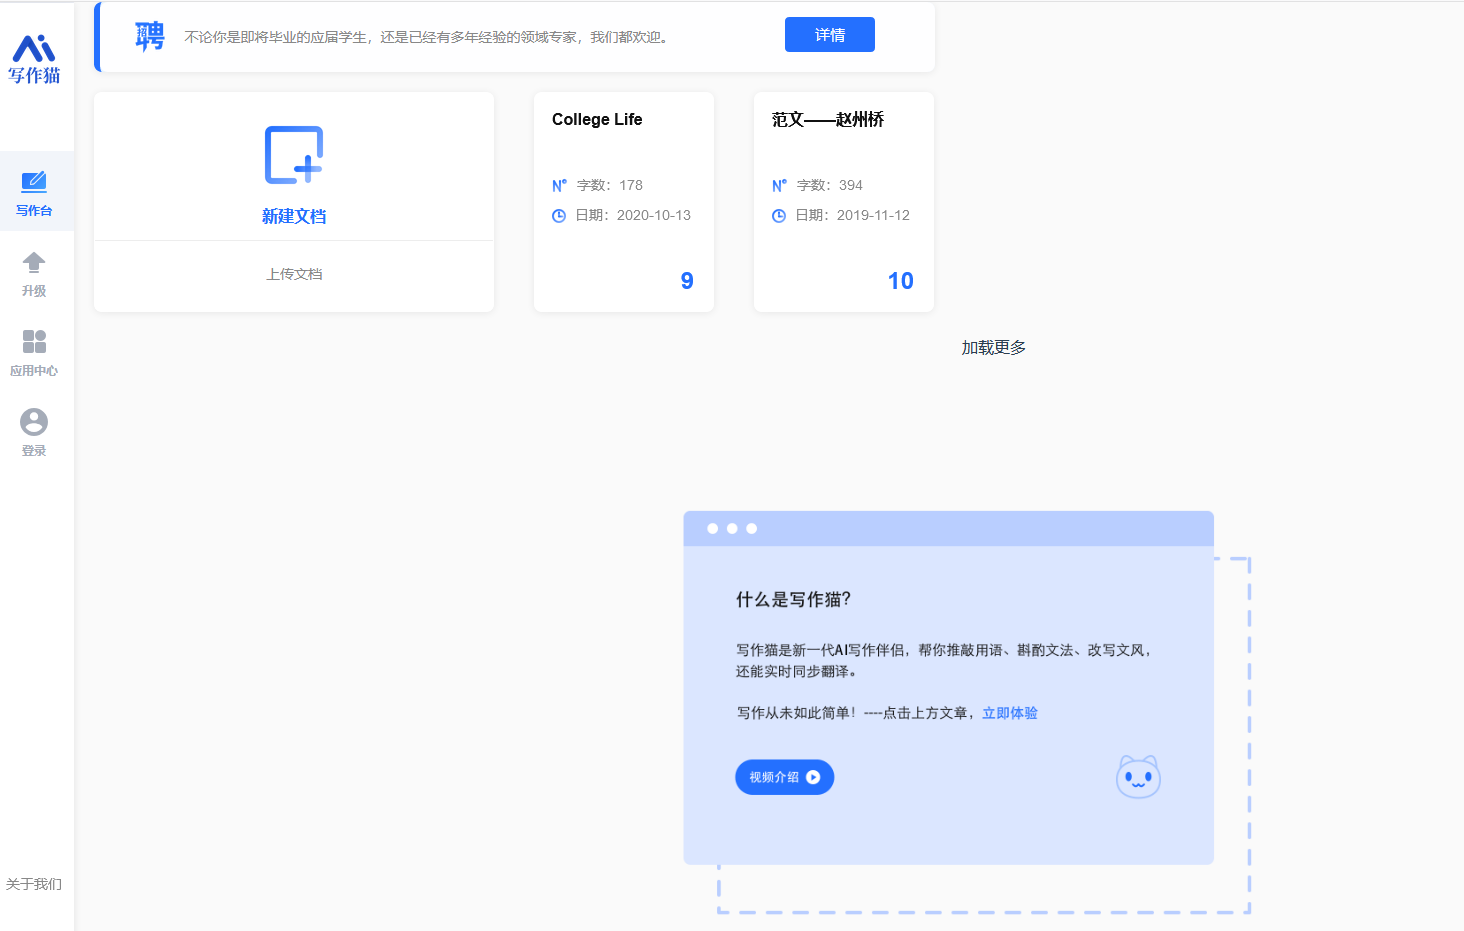
Task: Click 日期：2020-10-13 text
Action: coord(633,215)
